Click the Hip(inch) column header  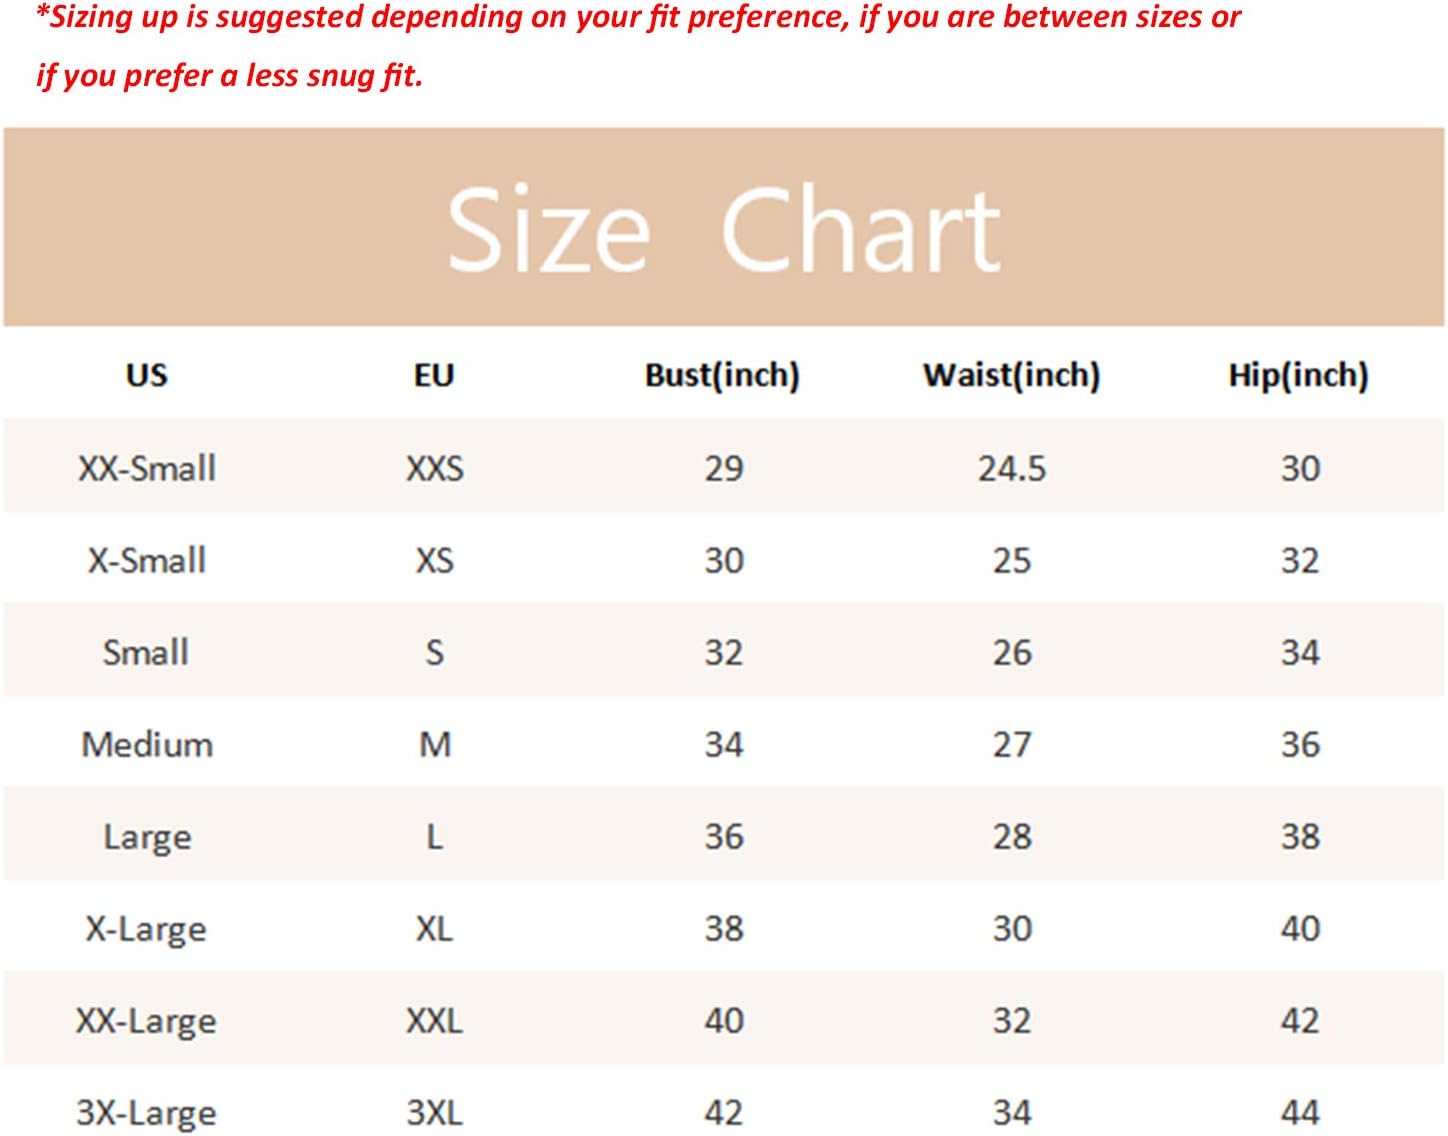coord(1298,375)
